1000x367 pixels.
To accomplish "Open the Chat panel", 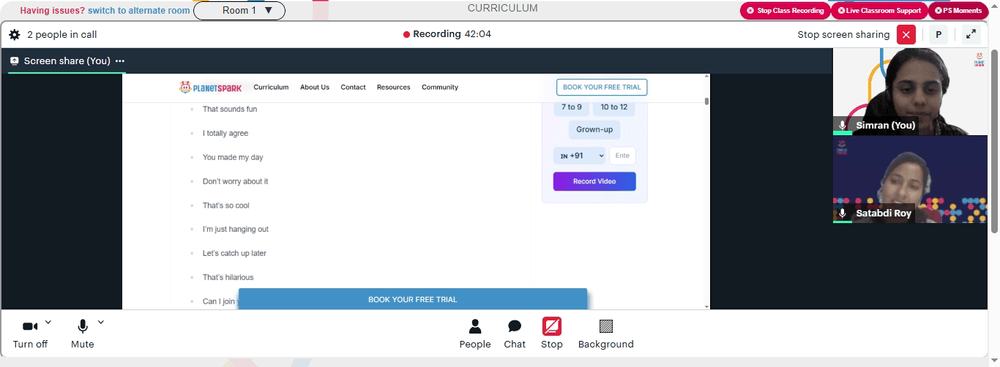I will pyautogui.click(x=515, y=334).
